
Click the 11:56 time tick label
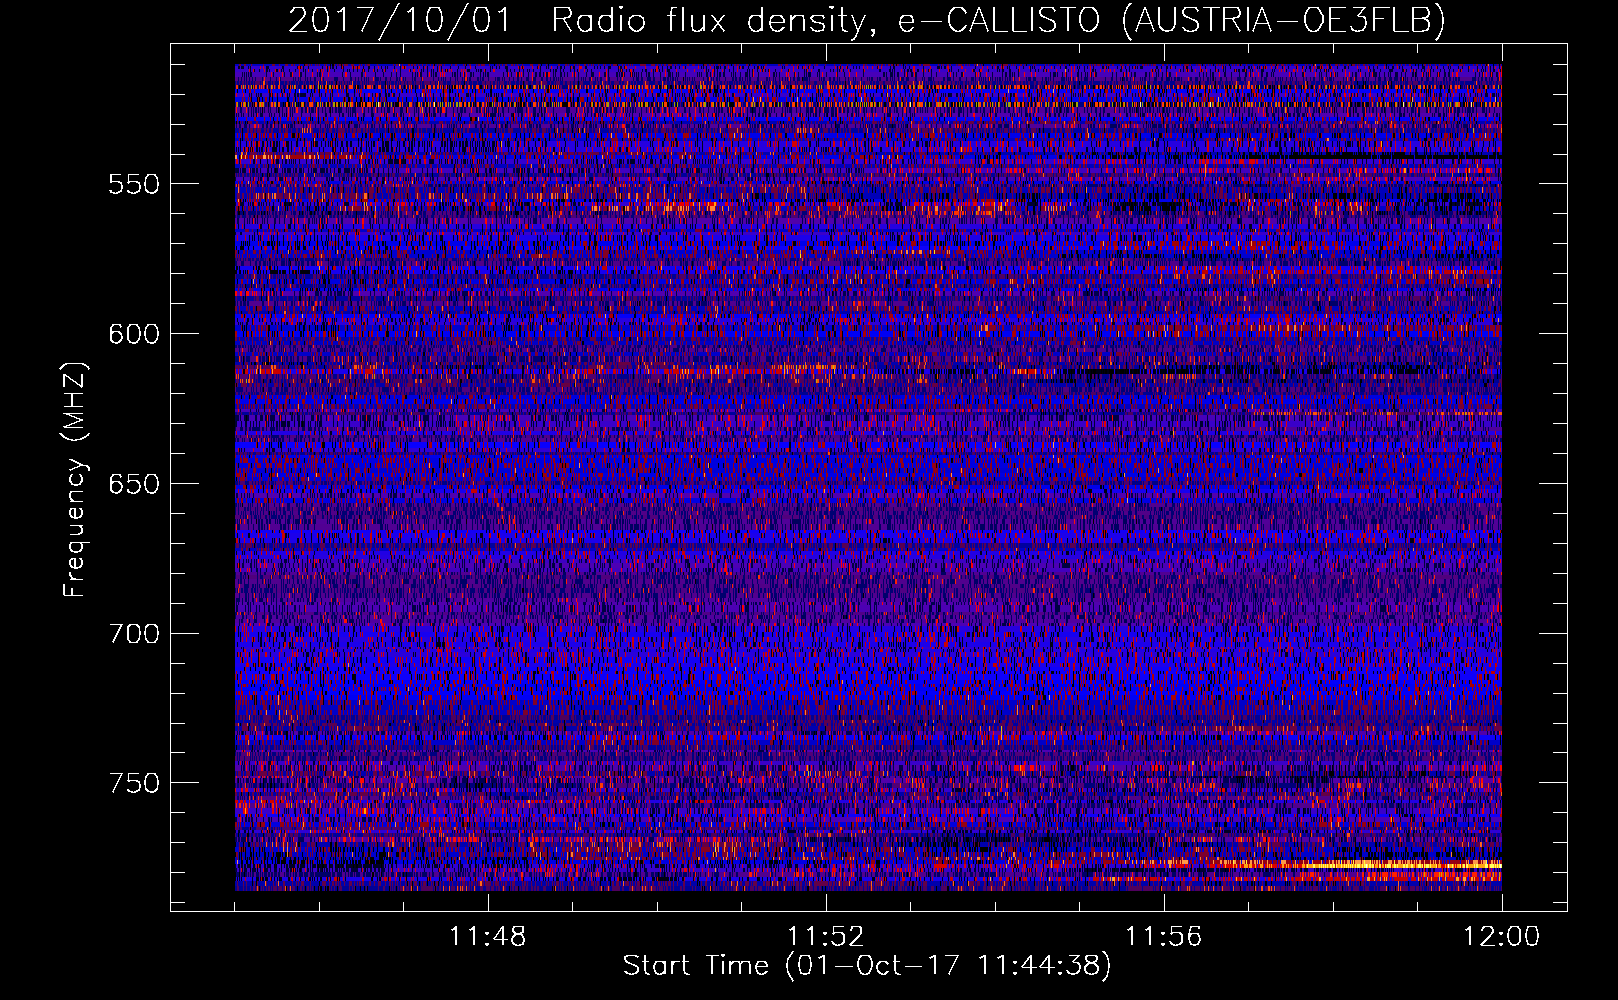1164,937
